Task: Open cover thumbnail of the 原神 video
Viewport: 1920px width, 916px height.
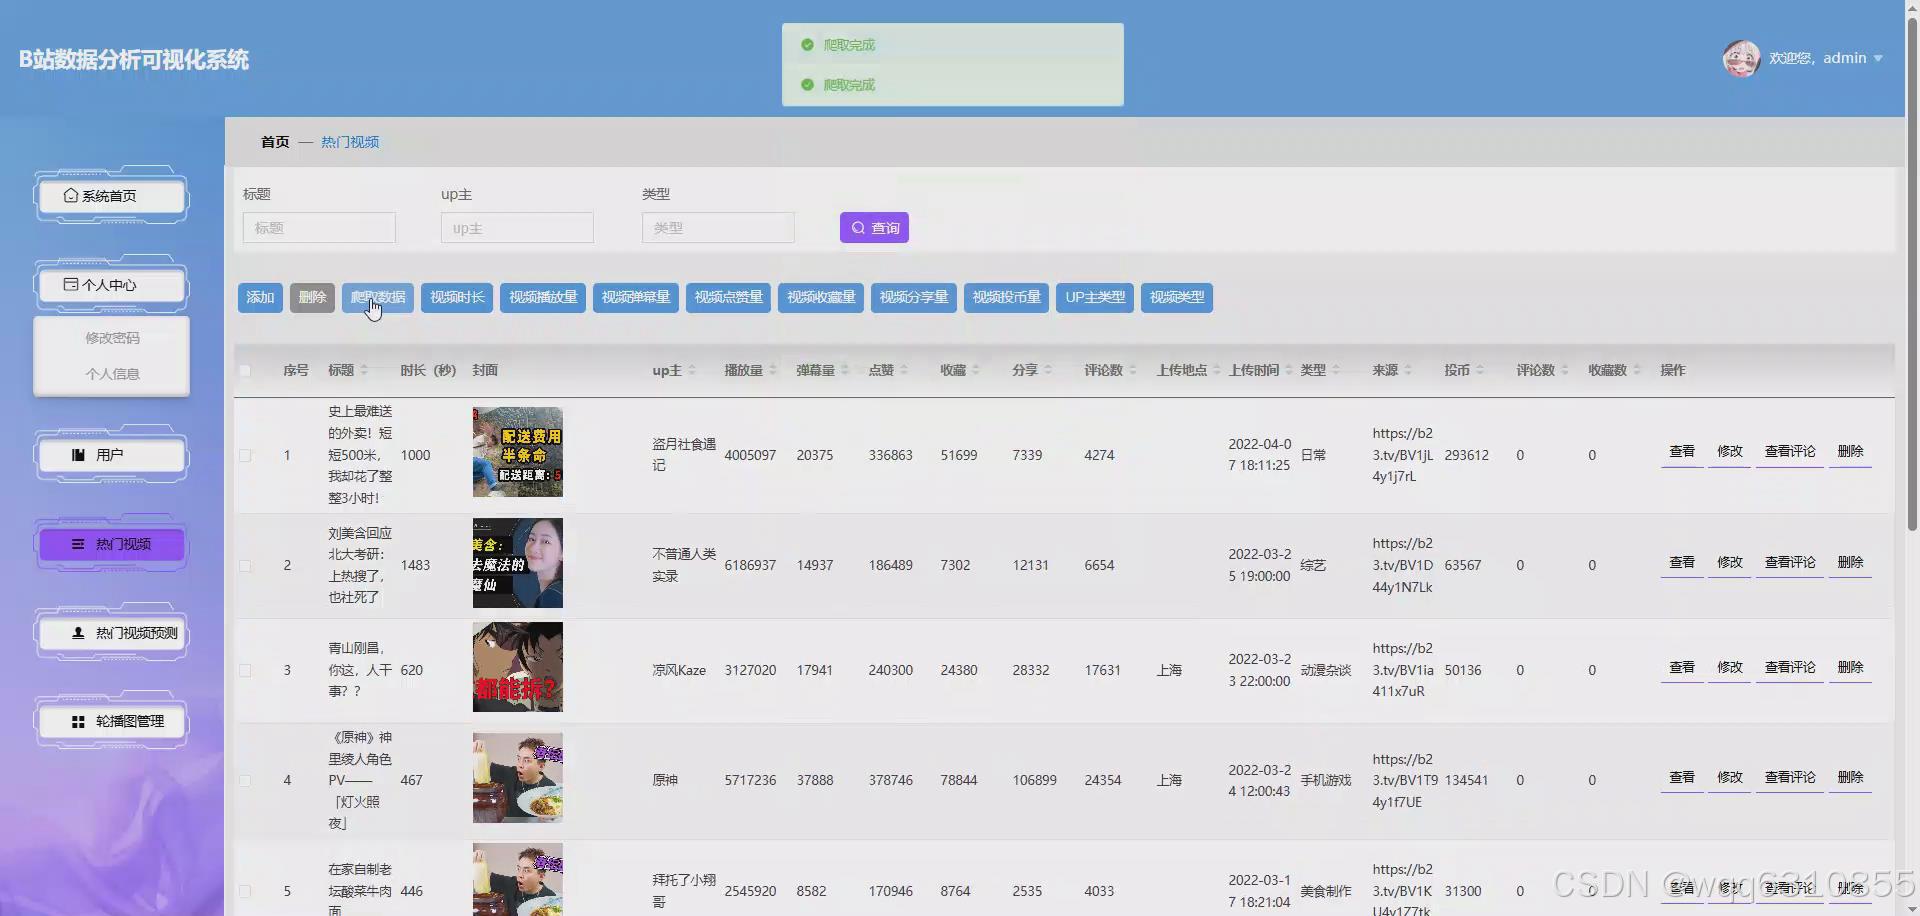Action: (518, 778)
